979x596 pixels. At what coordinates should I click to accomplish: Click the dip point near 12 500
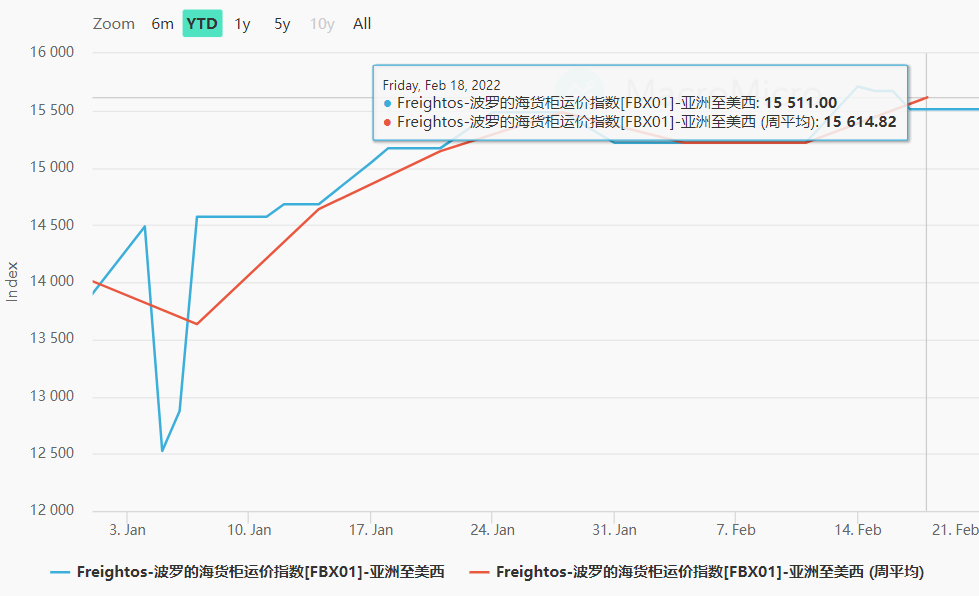coord(163,452)
